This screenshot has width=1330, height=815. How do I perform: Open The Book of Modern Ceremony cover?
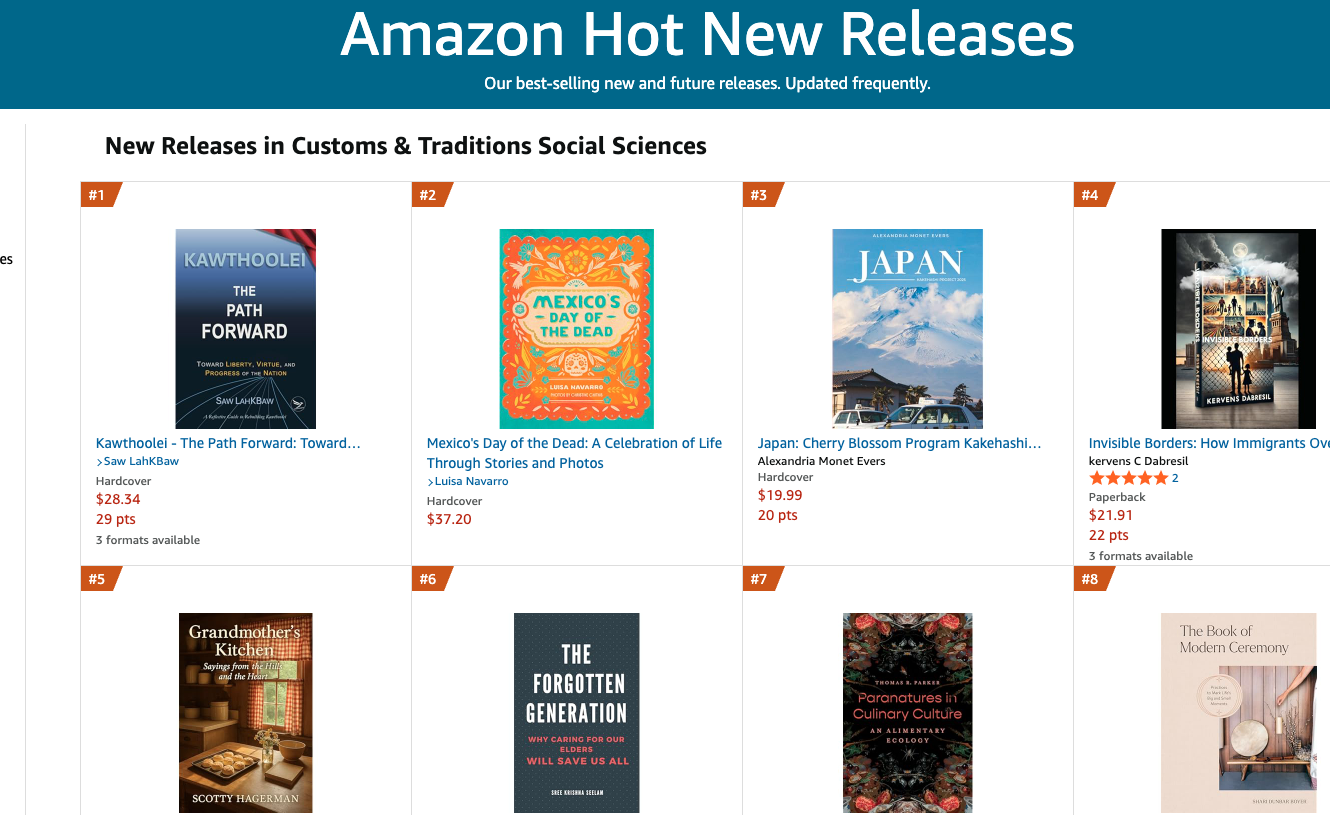point(1238,713)
